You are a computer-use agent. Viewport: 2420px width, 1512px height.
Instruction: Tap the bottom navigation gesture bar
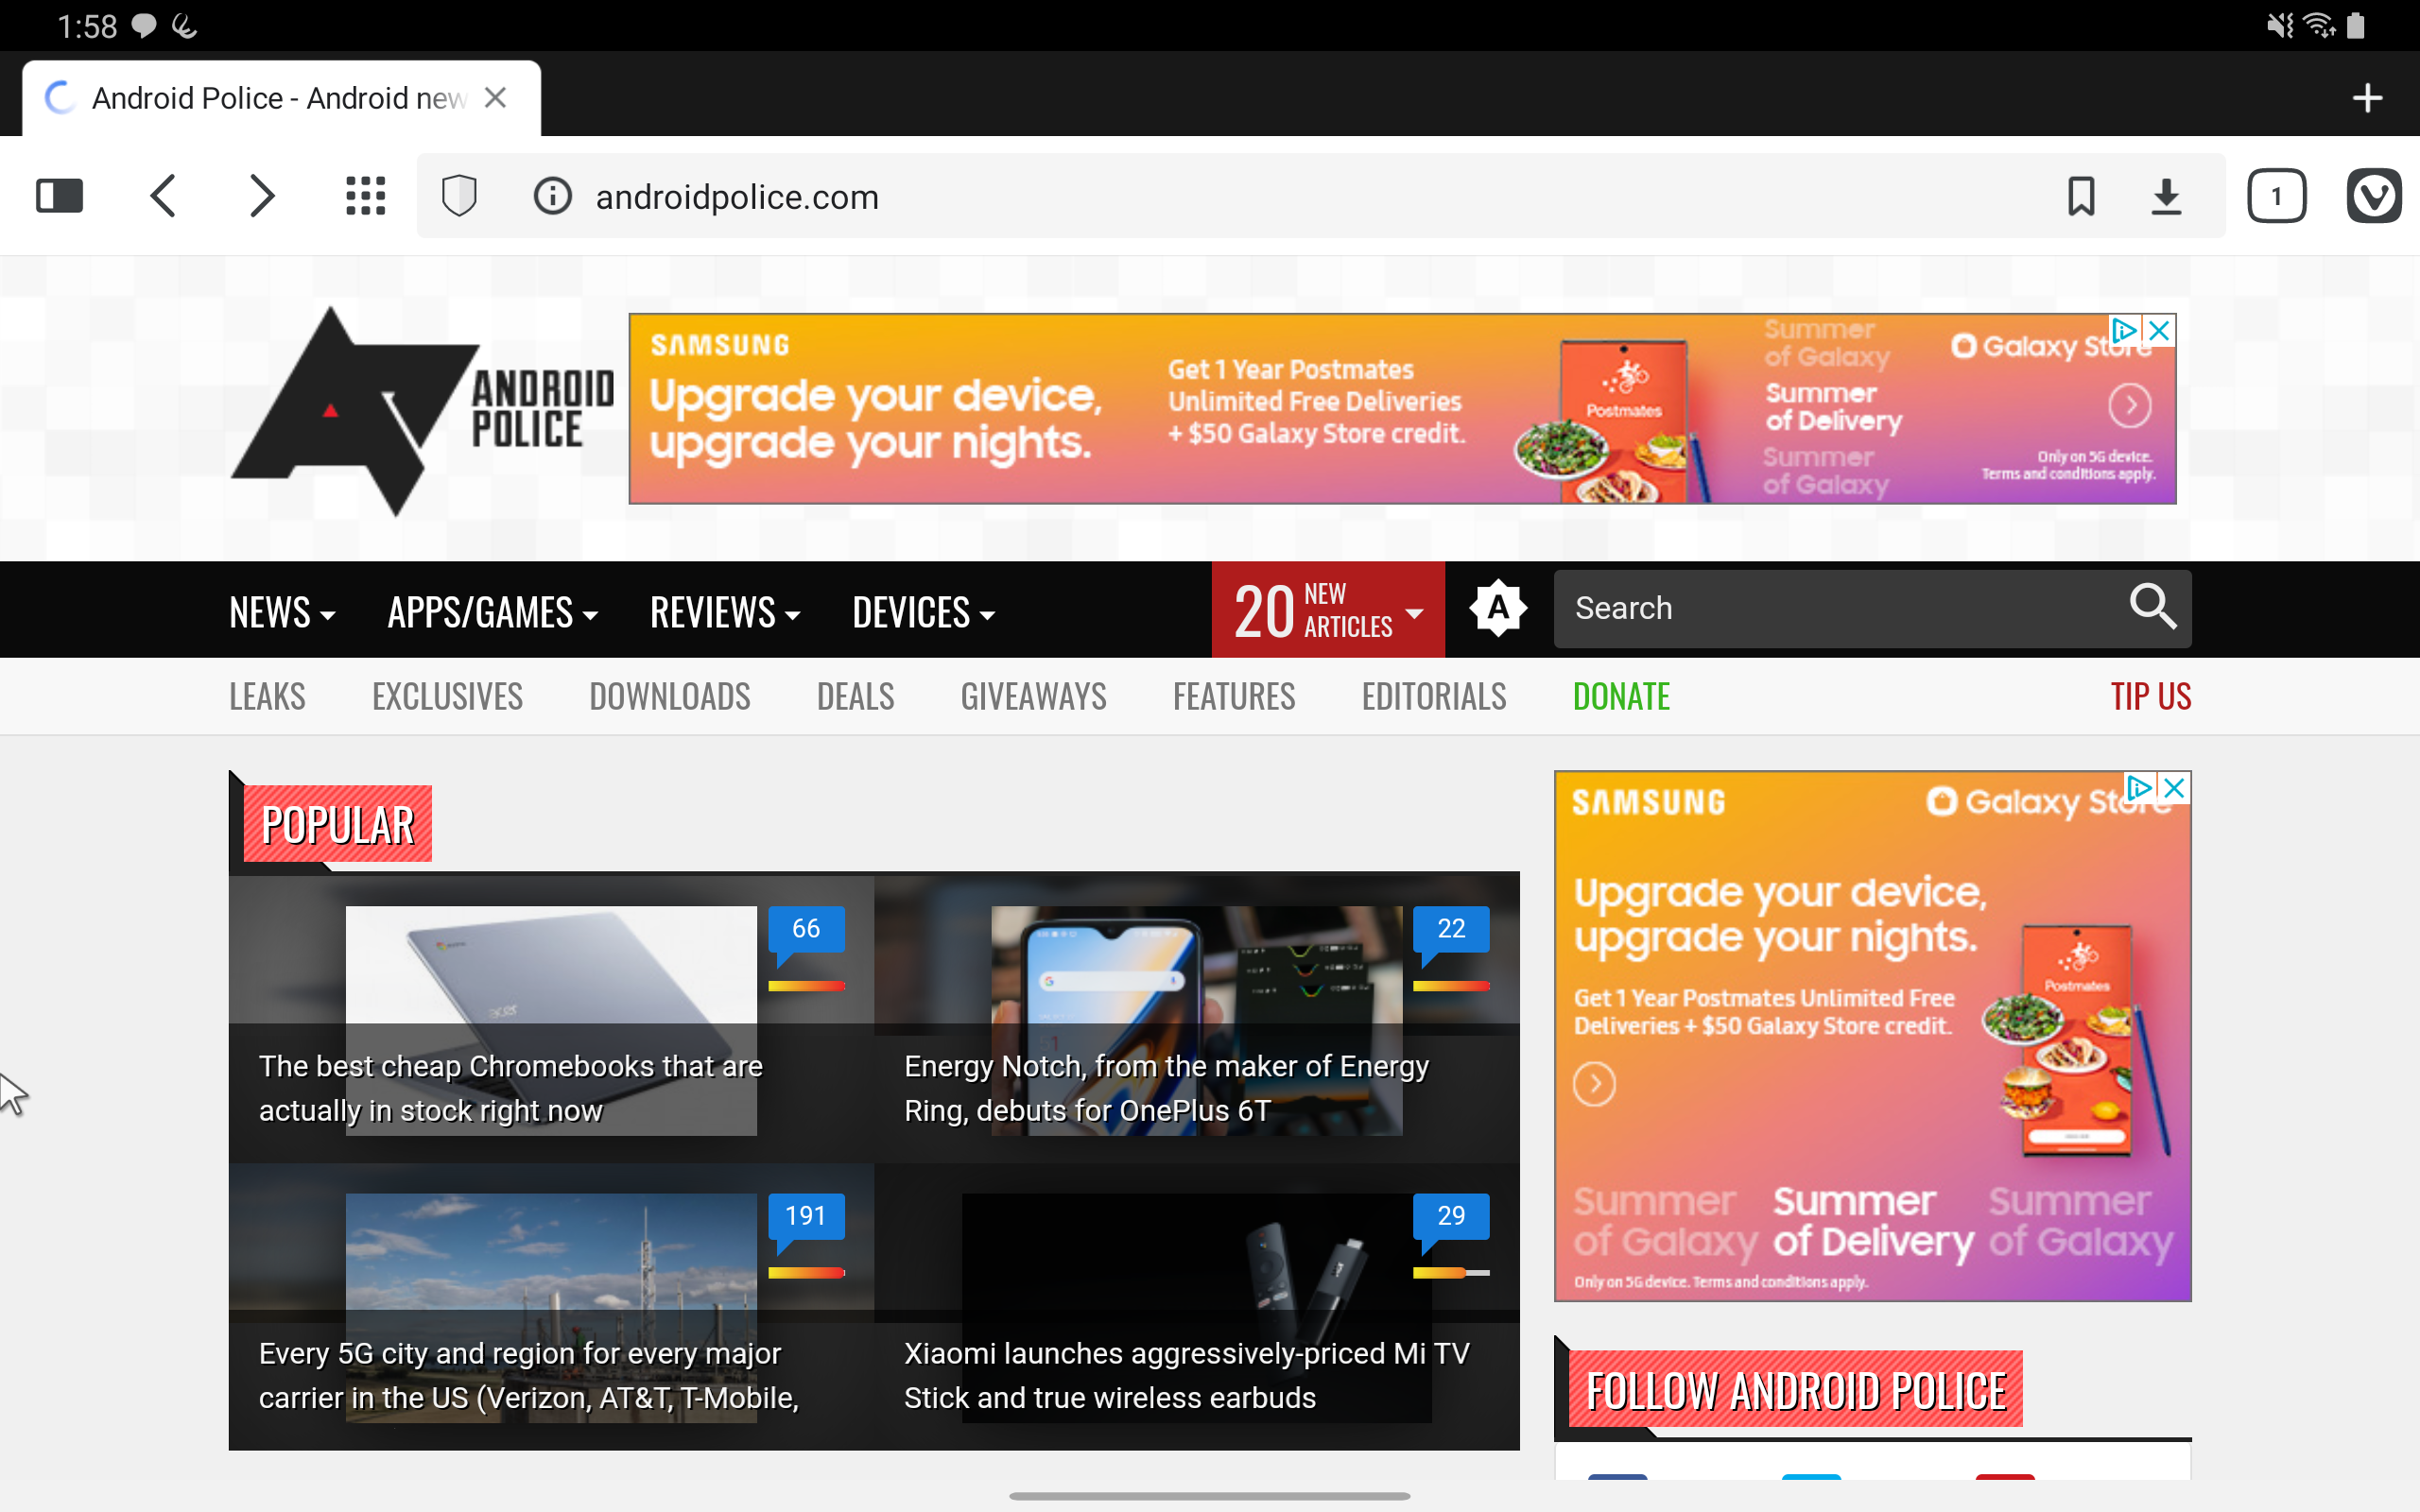pyautogui.click(x=1210, y=1496)
